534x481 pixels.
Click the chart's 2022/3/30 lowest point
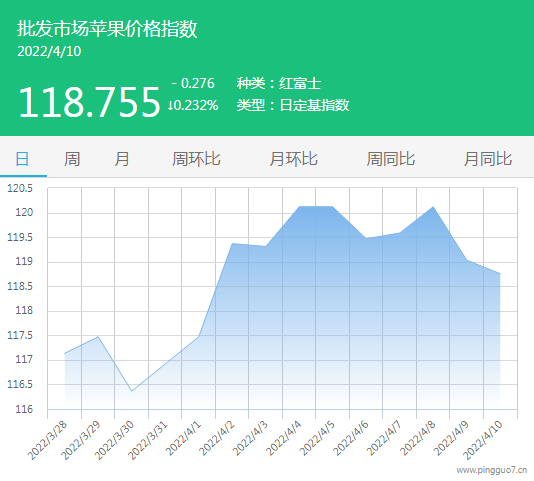click(x=132, y=390)
